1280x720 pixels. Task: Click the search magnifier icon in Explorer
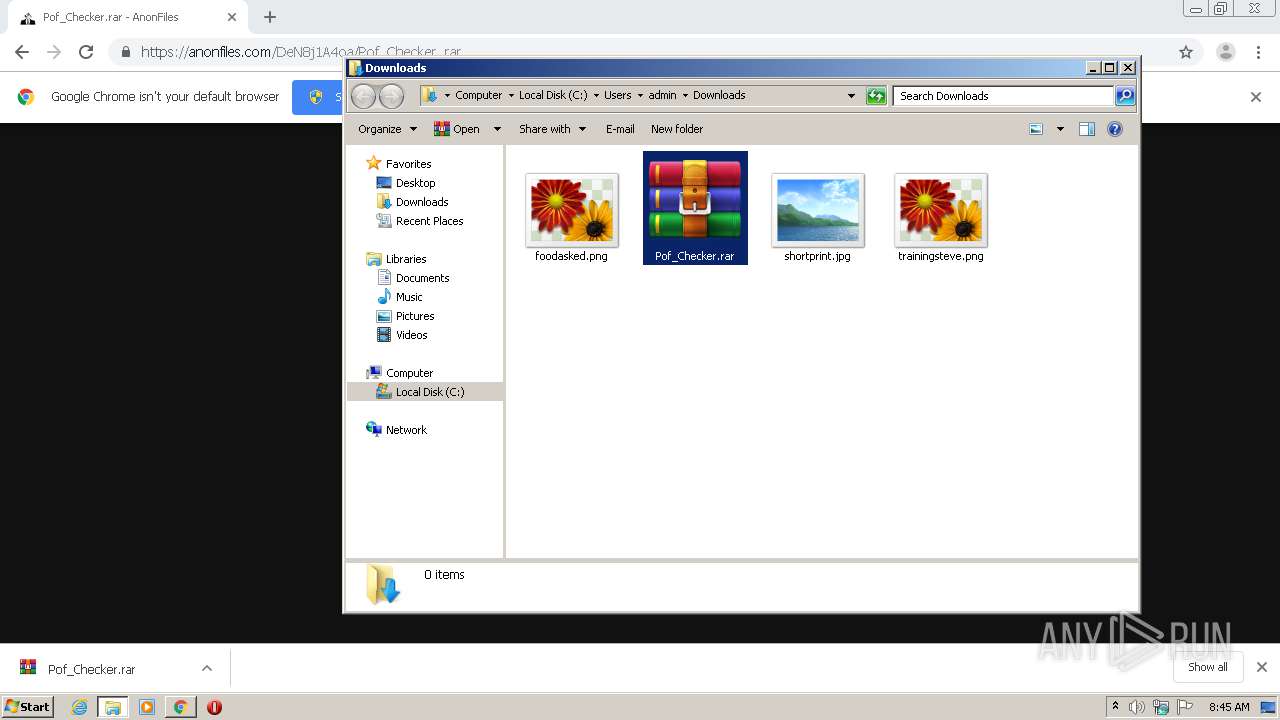click(x=1125, y=96)
